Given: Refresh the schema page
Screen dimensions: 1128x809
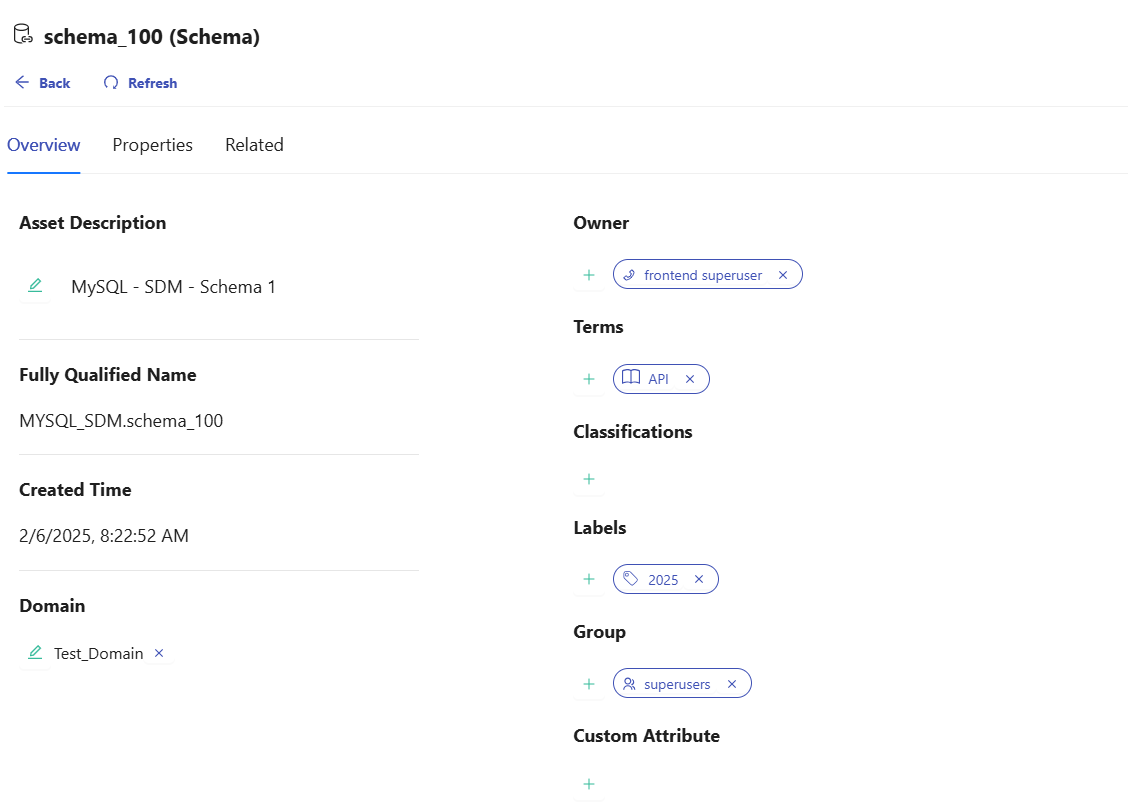Looking at the screenshot, I should click(x=141, y=83).
